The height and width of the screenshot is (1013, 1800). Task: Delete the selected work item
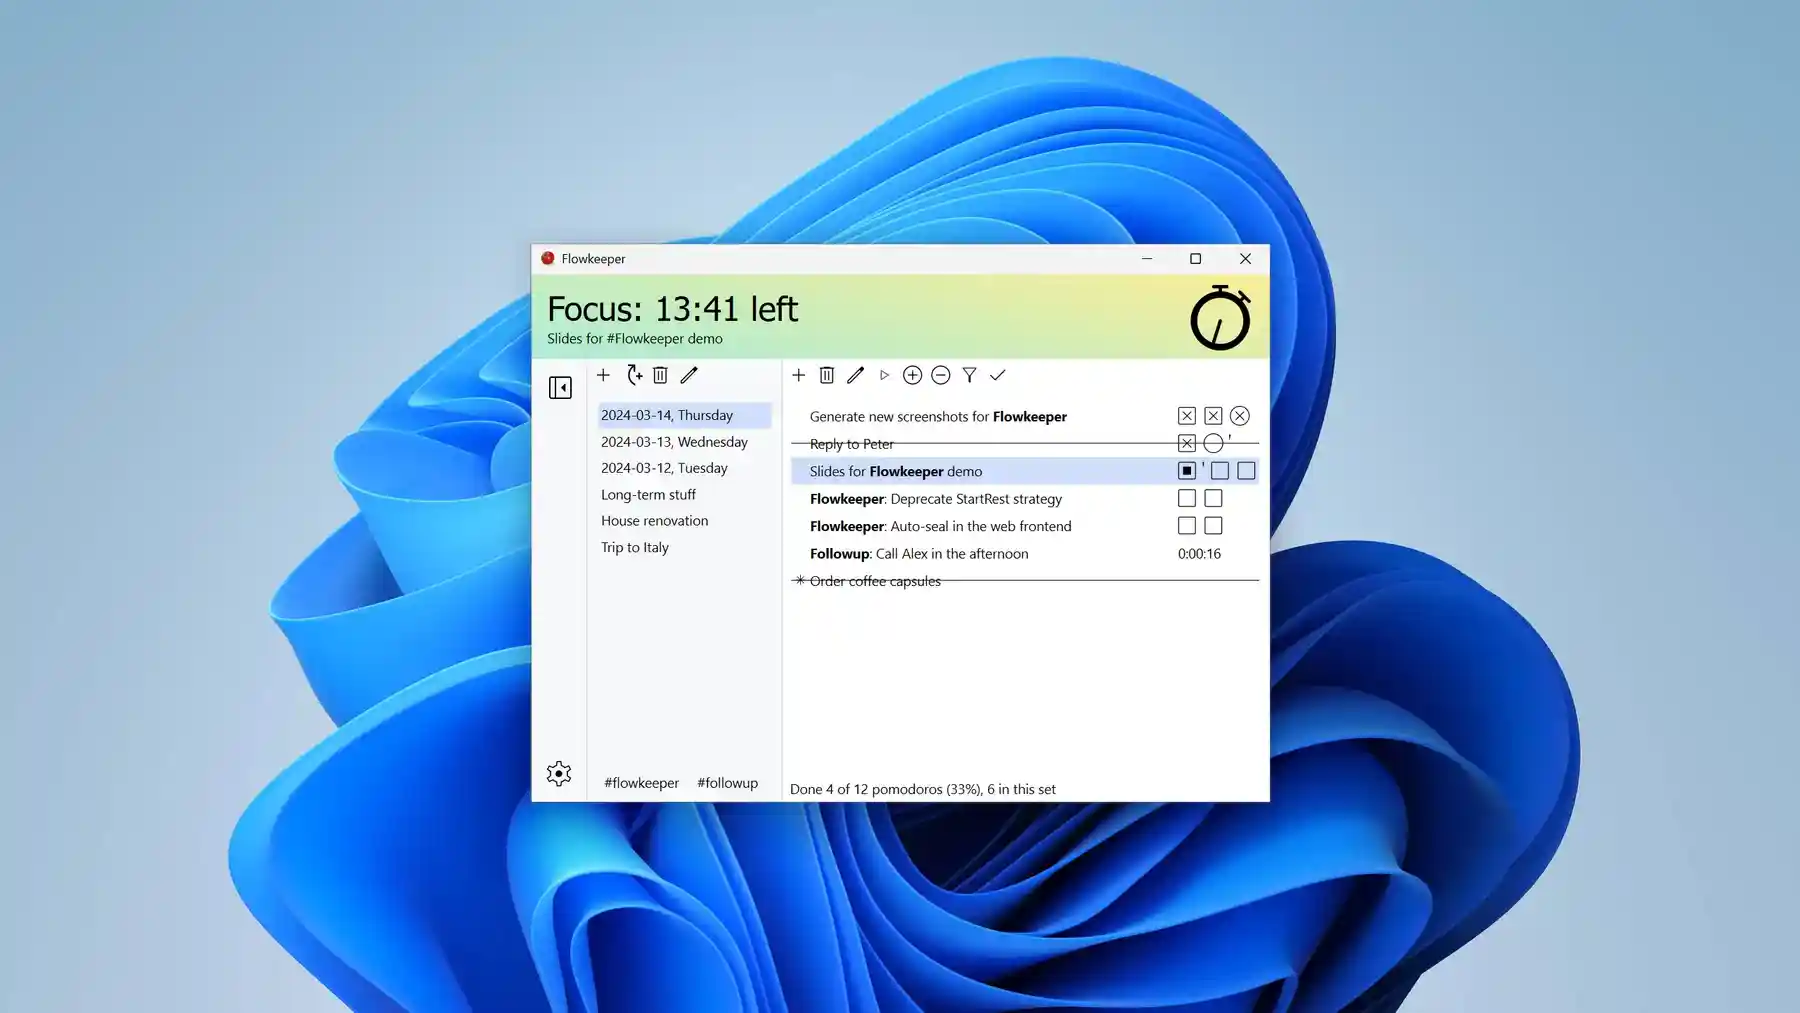pyautogui.click(x=826, y=375)
